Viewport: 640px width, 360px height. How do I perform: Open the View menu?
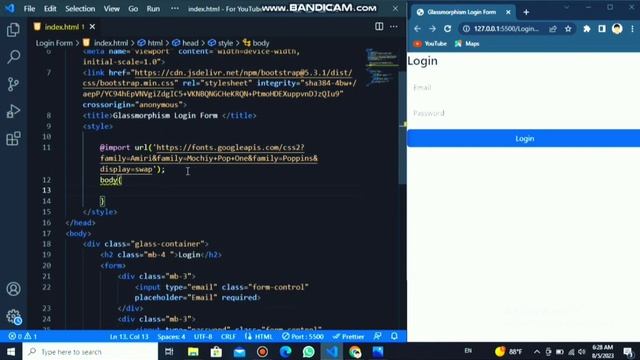click(111, 9)
